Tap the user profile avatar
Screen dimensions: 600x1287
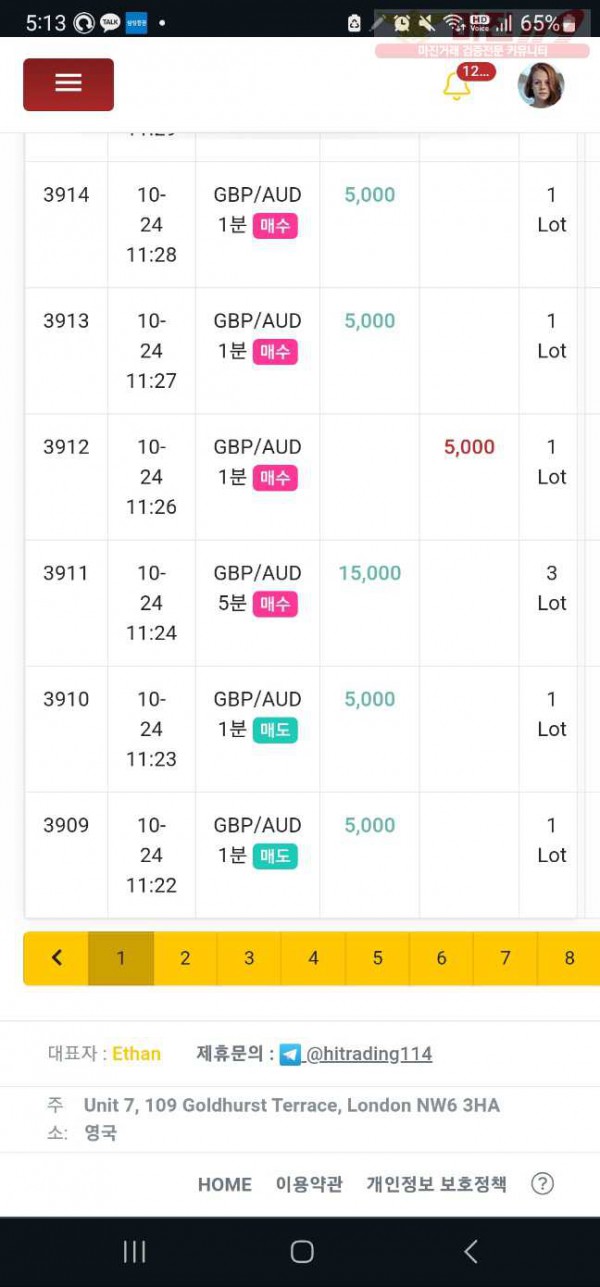(x=541, y=85)
